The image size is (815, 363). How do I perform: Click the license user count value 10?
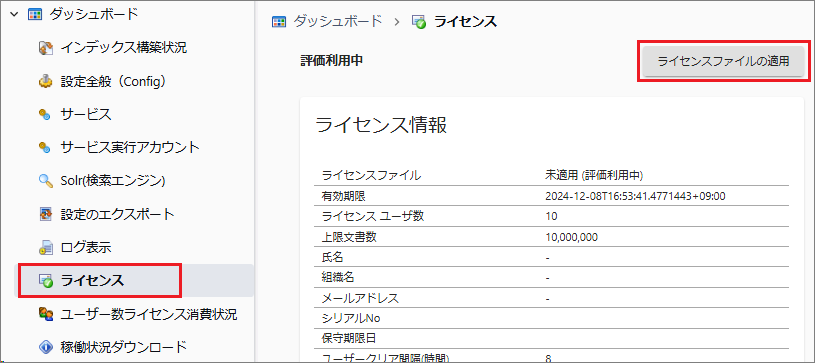(x=551, y=216)
